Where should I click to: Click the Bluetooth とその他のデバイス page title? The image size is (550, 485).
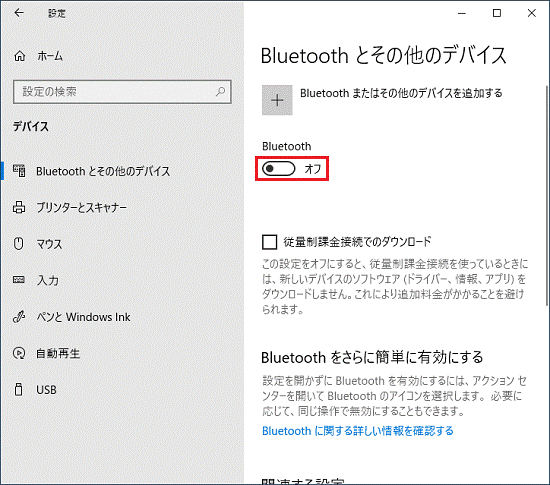pos(383,55)
